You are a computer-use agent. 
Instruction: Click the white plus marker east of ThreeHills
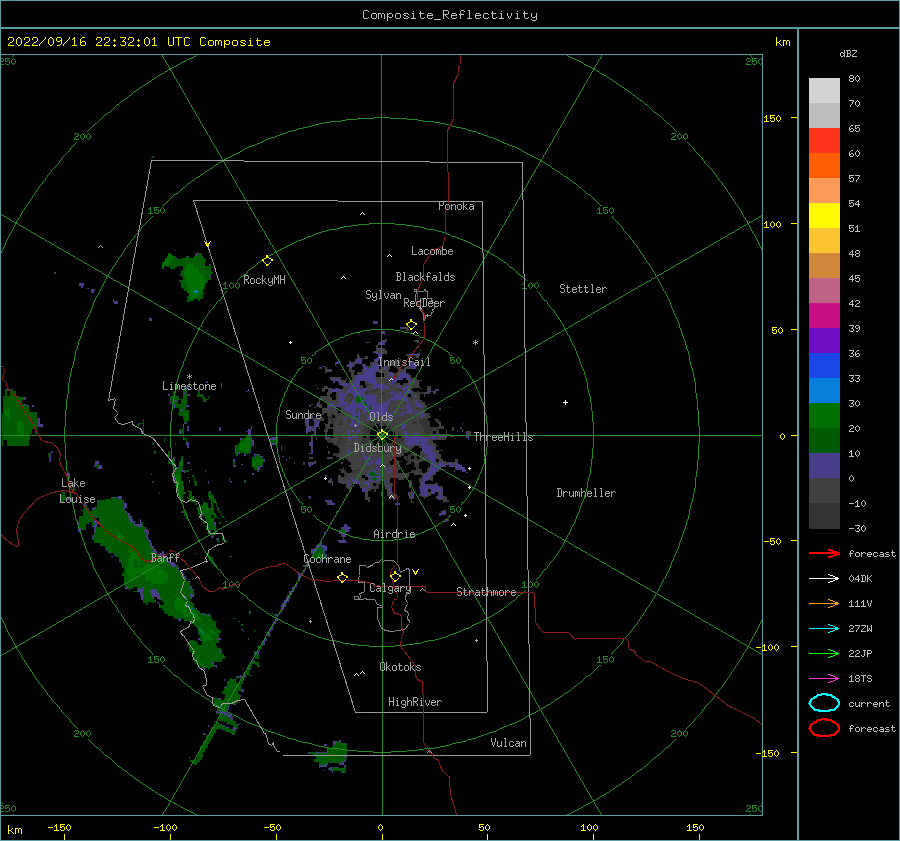[x=565, y=402]
